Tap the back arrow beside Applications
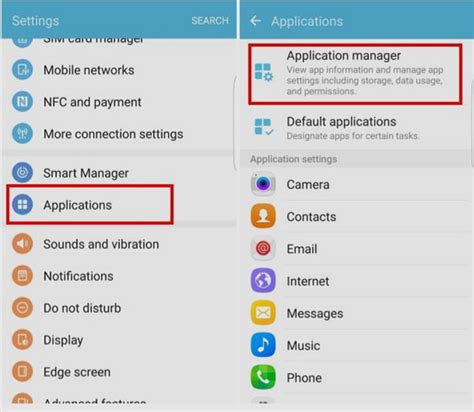Screen dimensions: 474x412 (x=256, y=21)
